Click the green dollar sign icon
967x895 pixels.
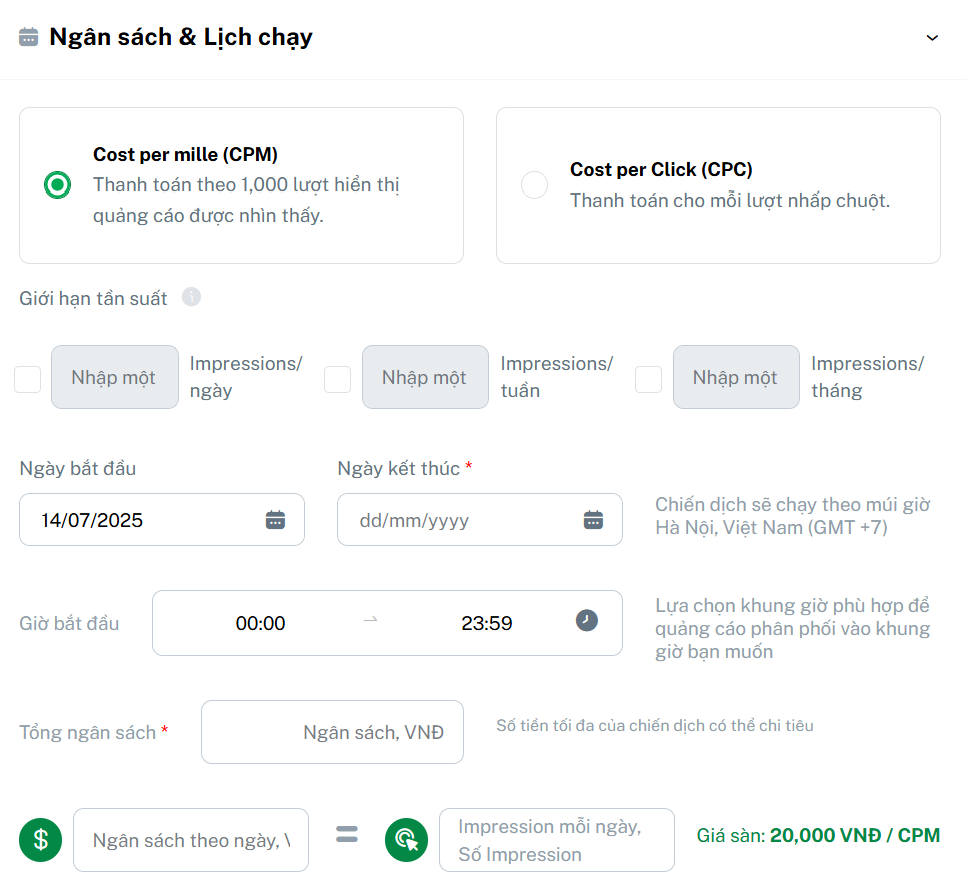(x=41, y=840)
